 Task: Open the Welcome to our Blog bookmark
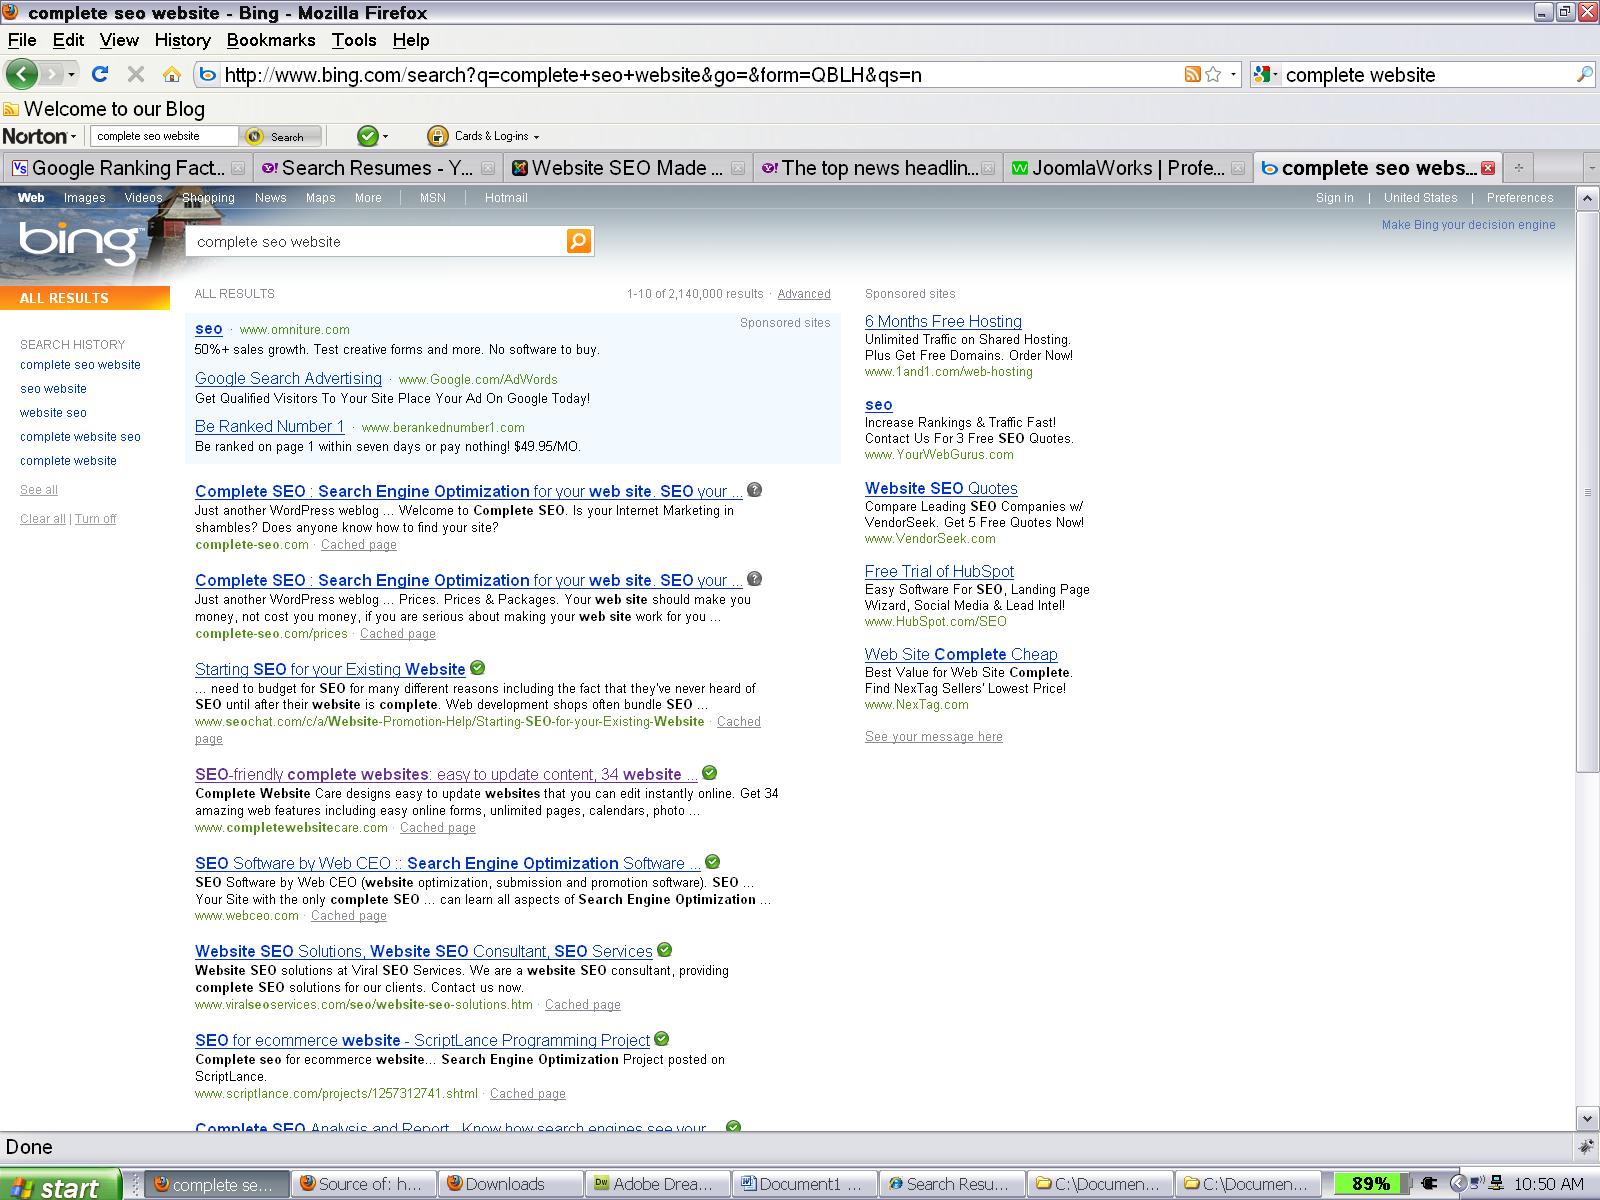click(x=104, y=109)
